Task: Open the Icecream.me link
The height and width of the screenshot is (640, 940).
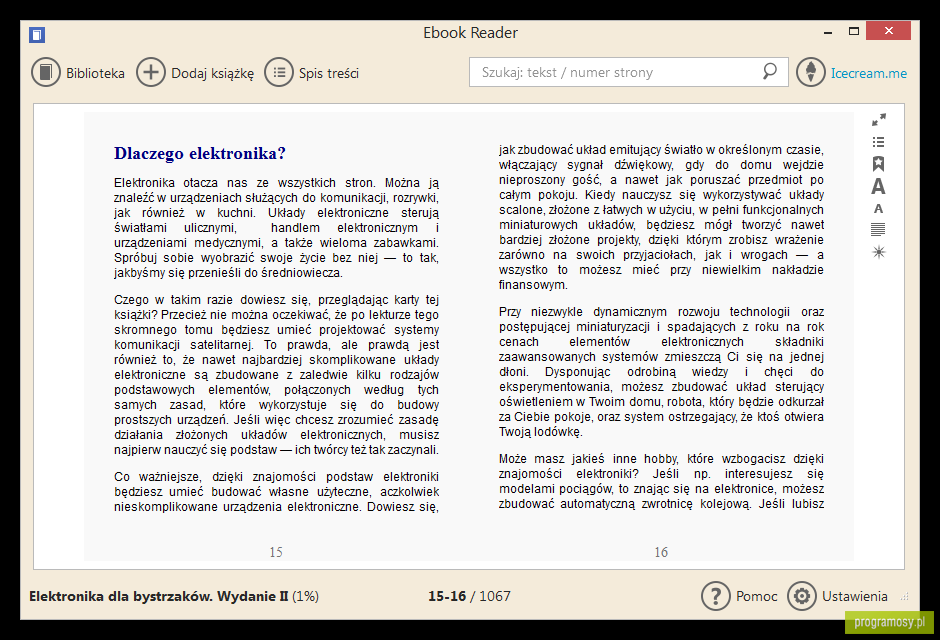Action: (x=869, y=73)
